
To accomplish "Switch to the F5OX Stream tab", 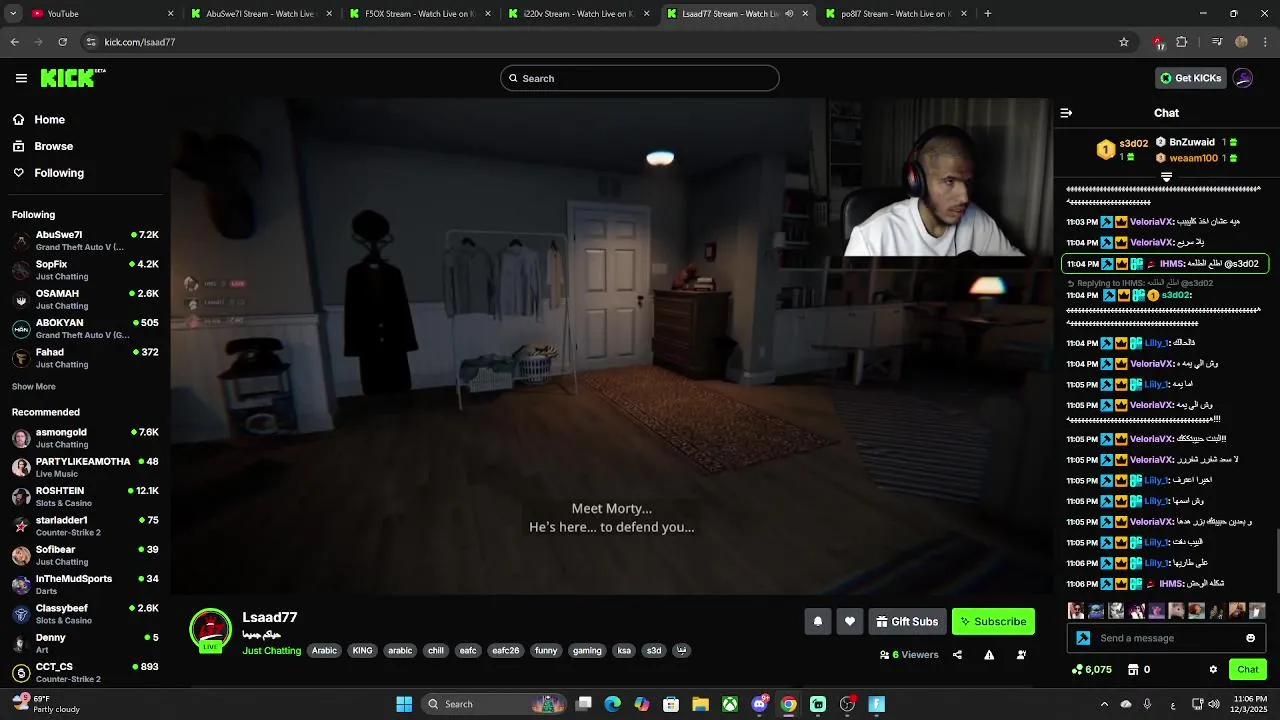I will (x=421, y=14).
